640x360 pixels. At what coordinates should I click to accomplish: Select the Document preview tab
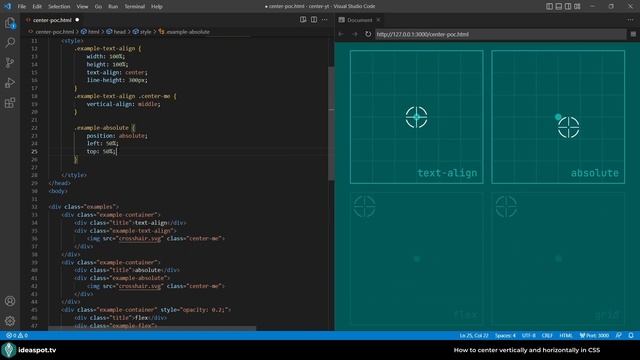[x=359, y=20]
